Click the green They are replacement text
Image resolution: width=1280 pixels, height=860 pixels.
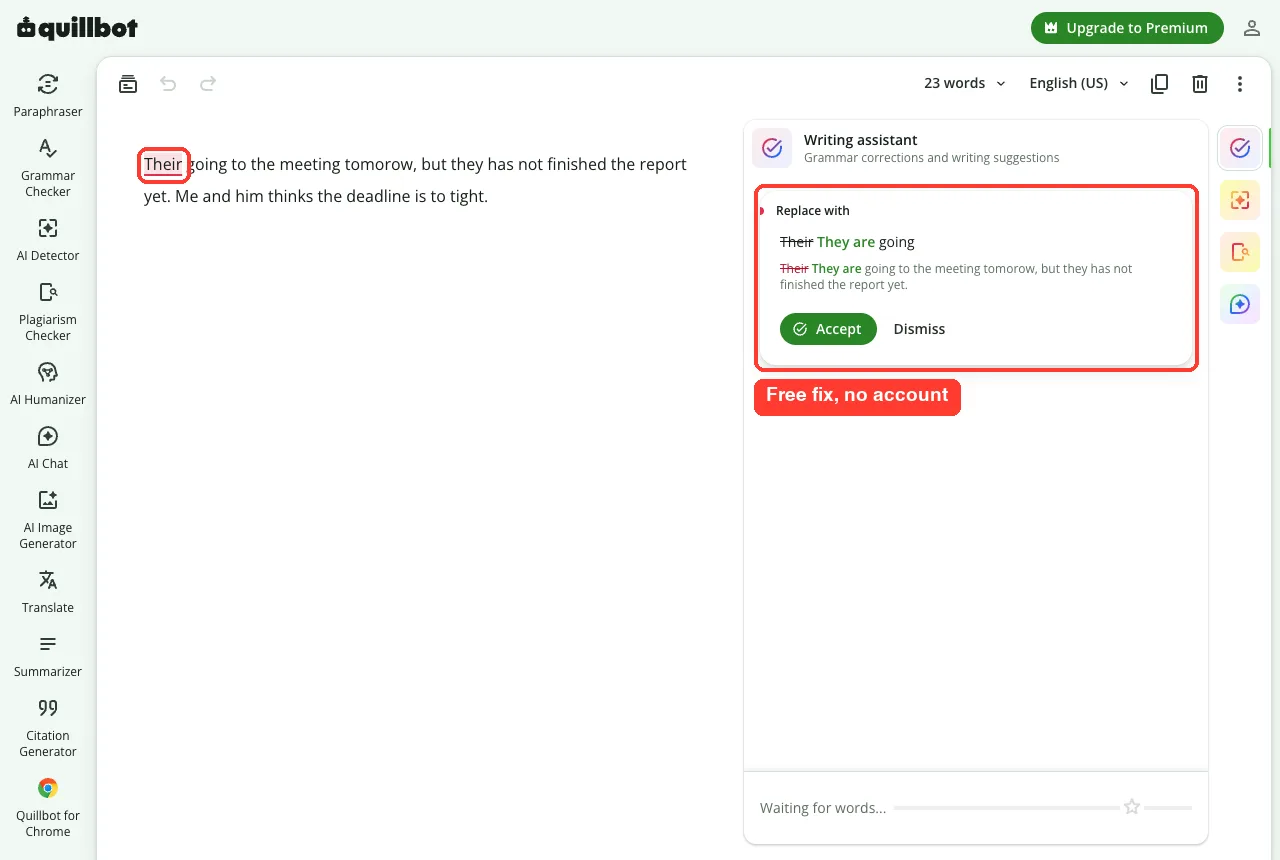(846, 242)
